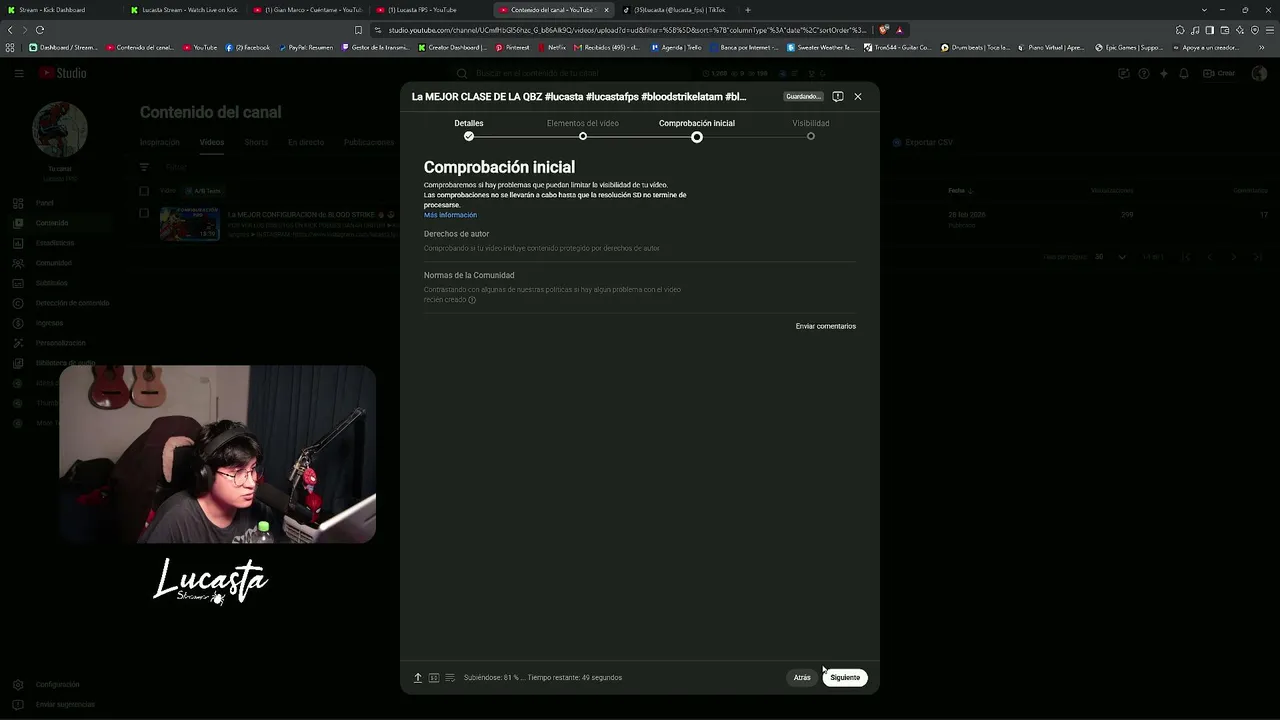Open the Más información link
This screenshot has height=720, width=1280.
pyautogui.click(x=450, y=215)
